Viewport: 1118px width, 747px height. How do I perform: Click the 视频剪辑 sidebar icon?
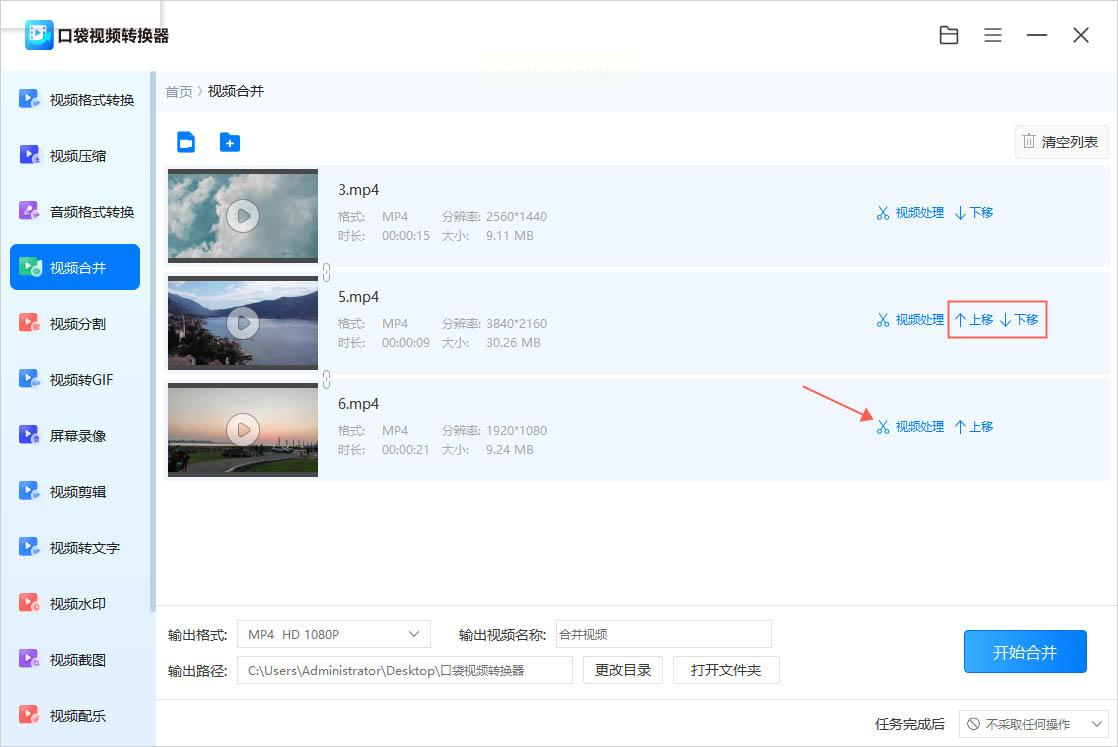coord(29,491)
